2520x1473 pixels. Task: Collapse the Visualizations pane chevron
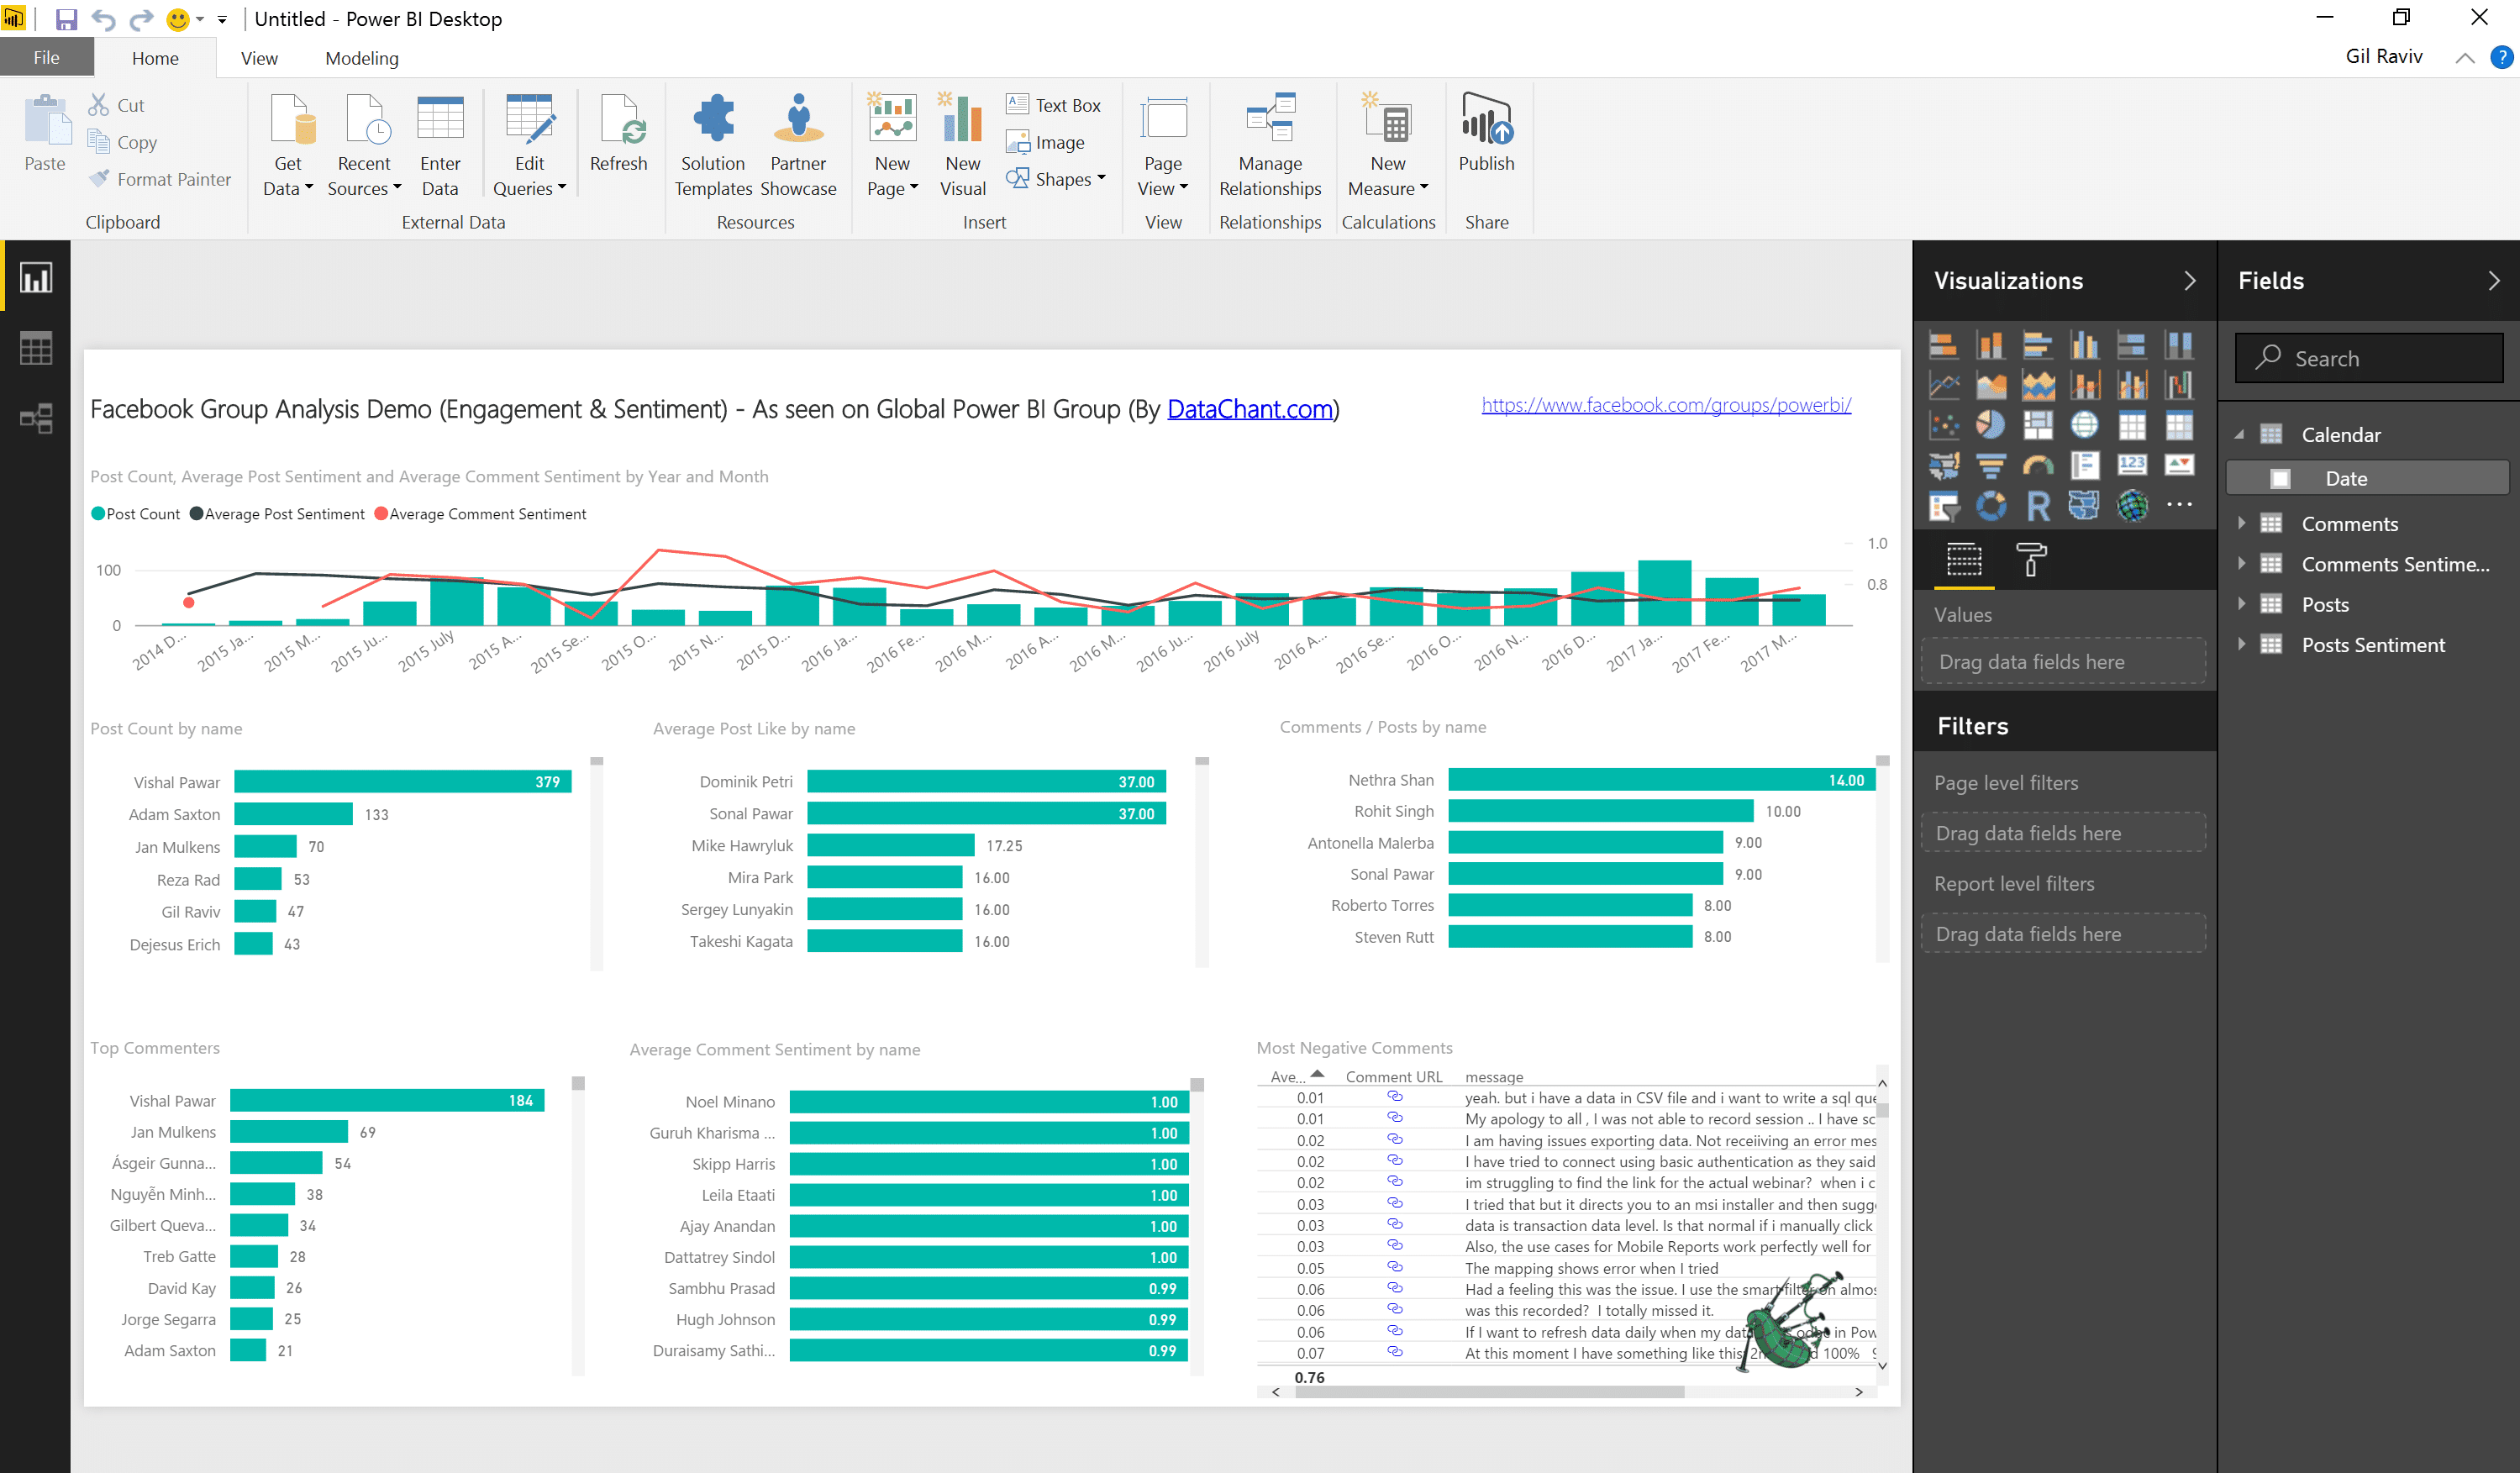click(x=2190, y=281)
